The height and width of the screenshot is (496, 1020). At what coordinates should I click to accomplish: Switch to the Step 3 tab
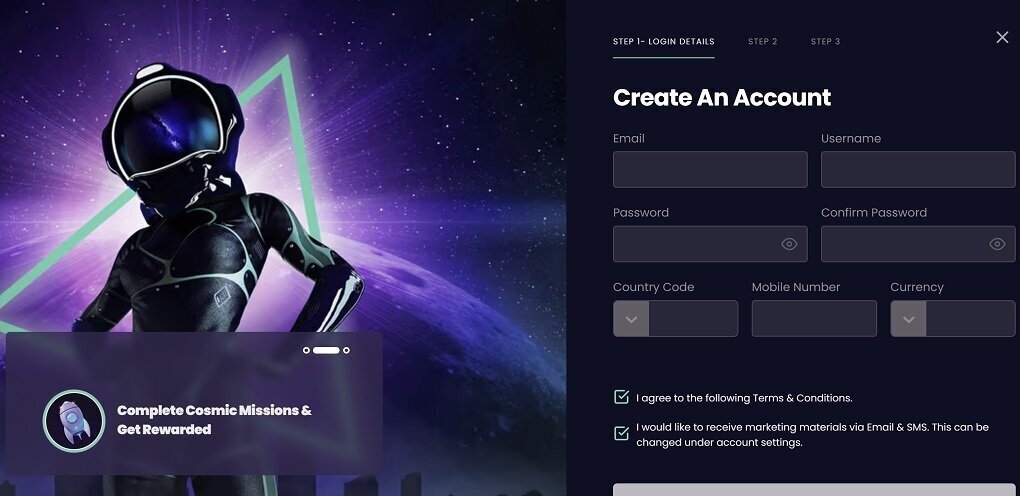(825, 42)
